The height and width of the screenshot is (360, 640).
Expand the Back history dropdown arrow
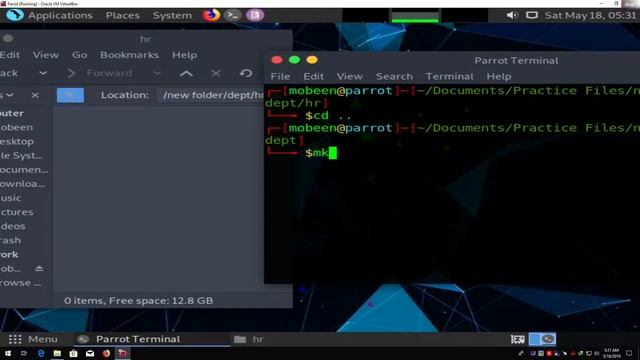tap(43, 73)
